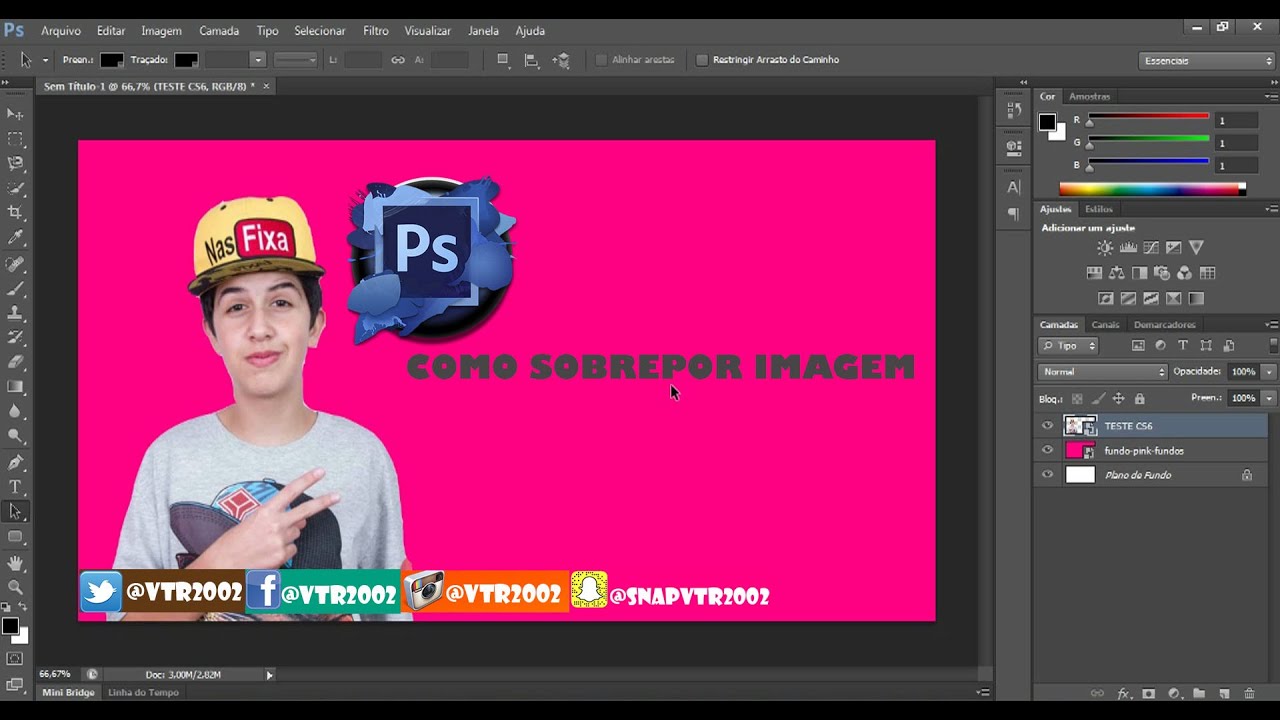This screenshot has height=720, width=1280.
Task: Select the Eraser tool
Action: coord(15,362)
